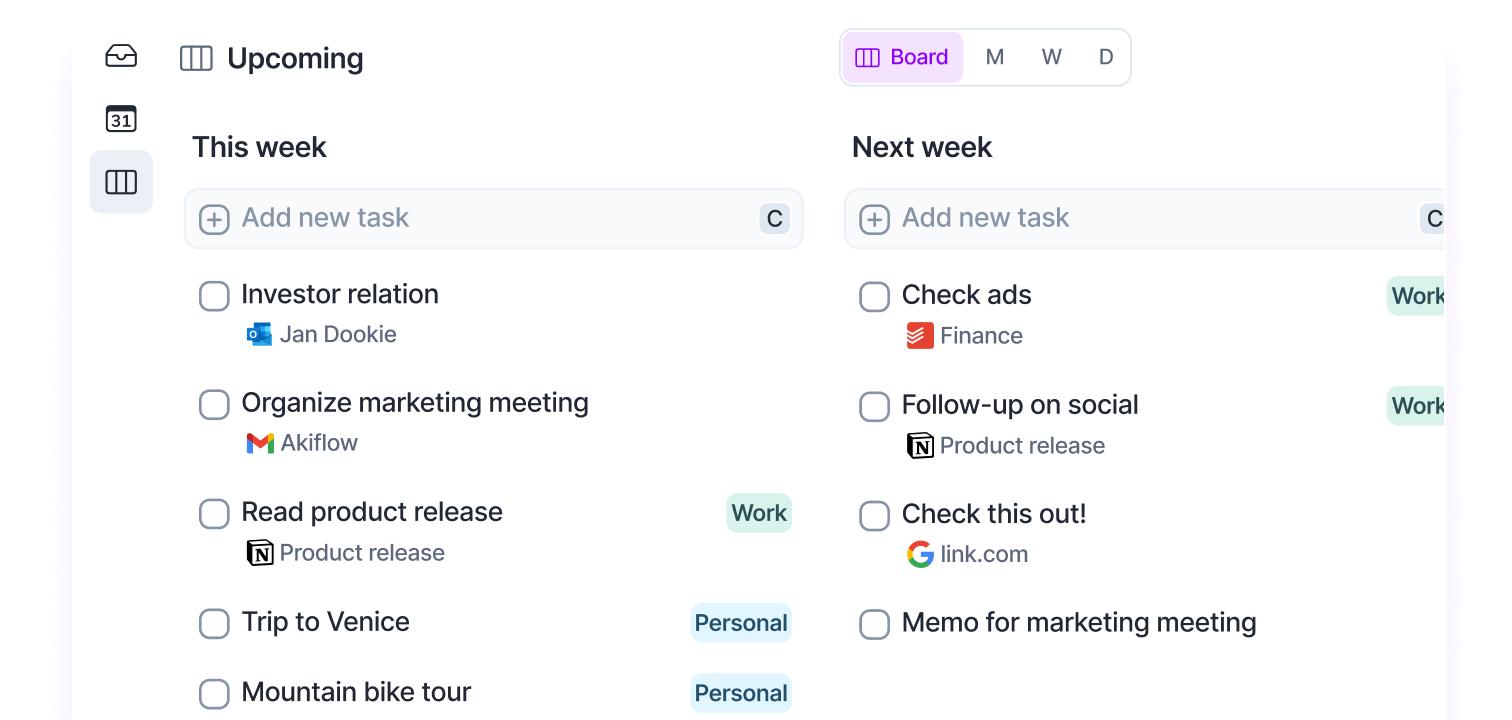Focus the Next week Add new task field
This screenshot has width=1512, height=720.
[1146, 219]
